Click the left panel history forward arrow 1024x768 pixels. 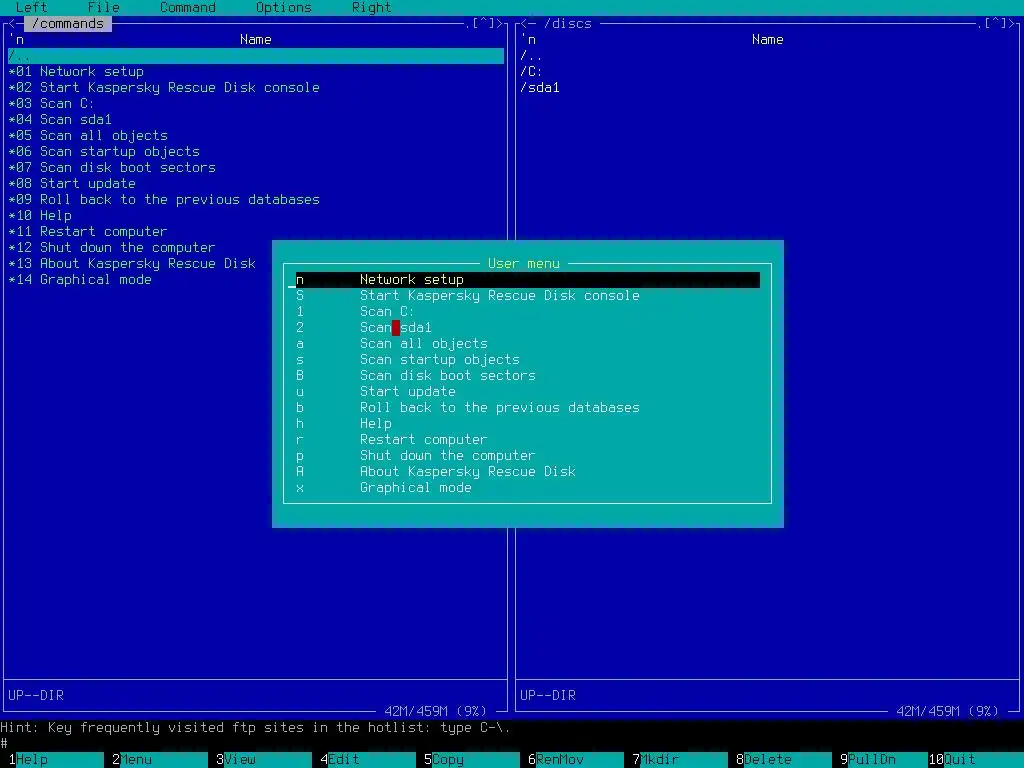pos(500,24)
